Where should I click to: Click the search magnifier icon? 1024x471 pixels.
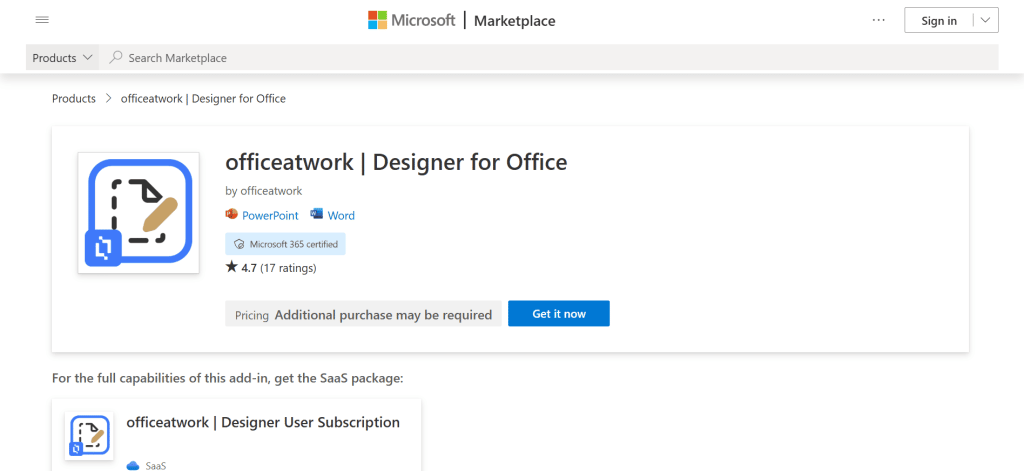(116, 58)
